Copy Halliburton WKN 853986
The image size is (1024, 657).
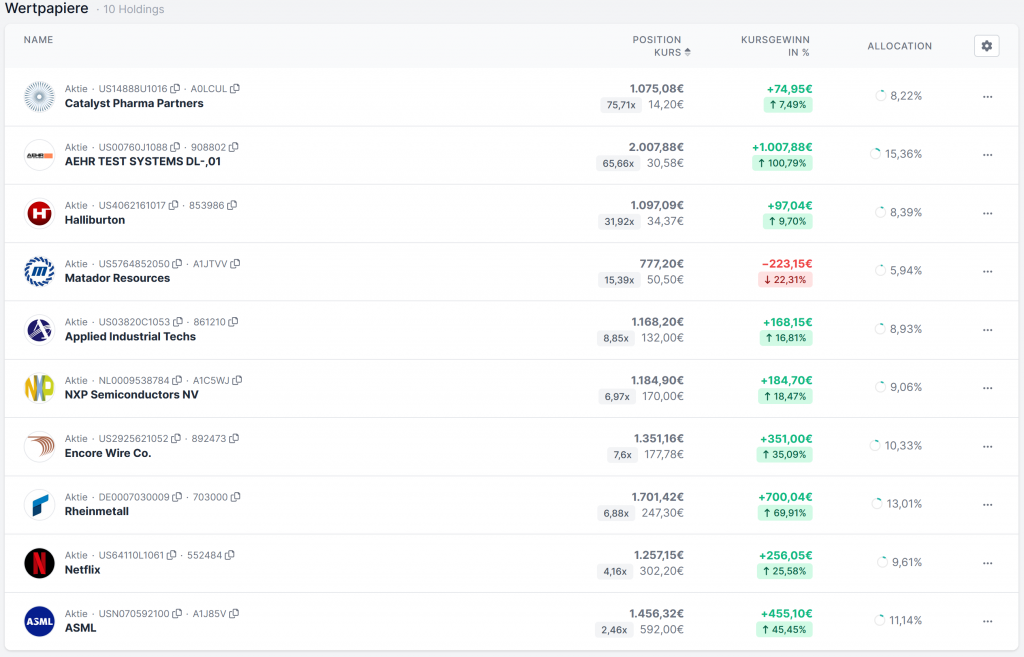coord(232,205)
